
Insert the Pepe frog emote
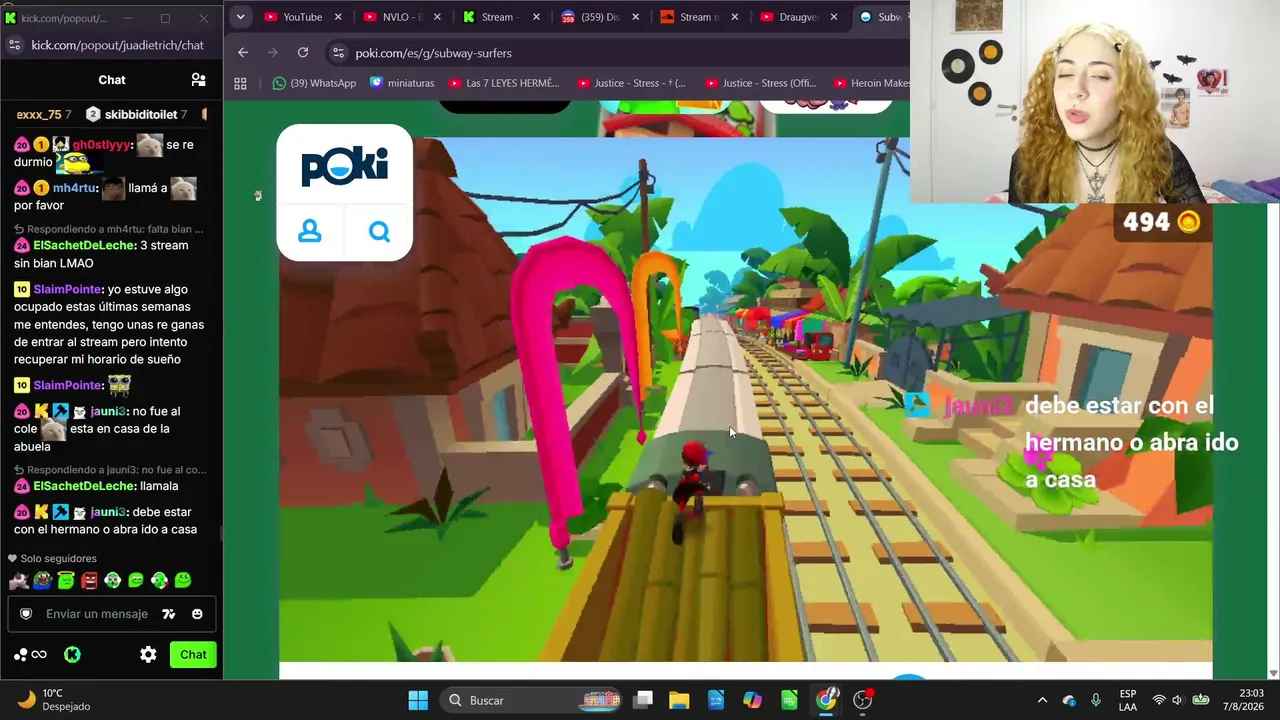click(x=42, y=580)
